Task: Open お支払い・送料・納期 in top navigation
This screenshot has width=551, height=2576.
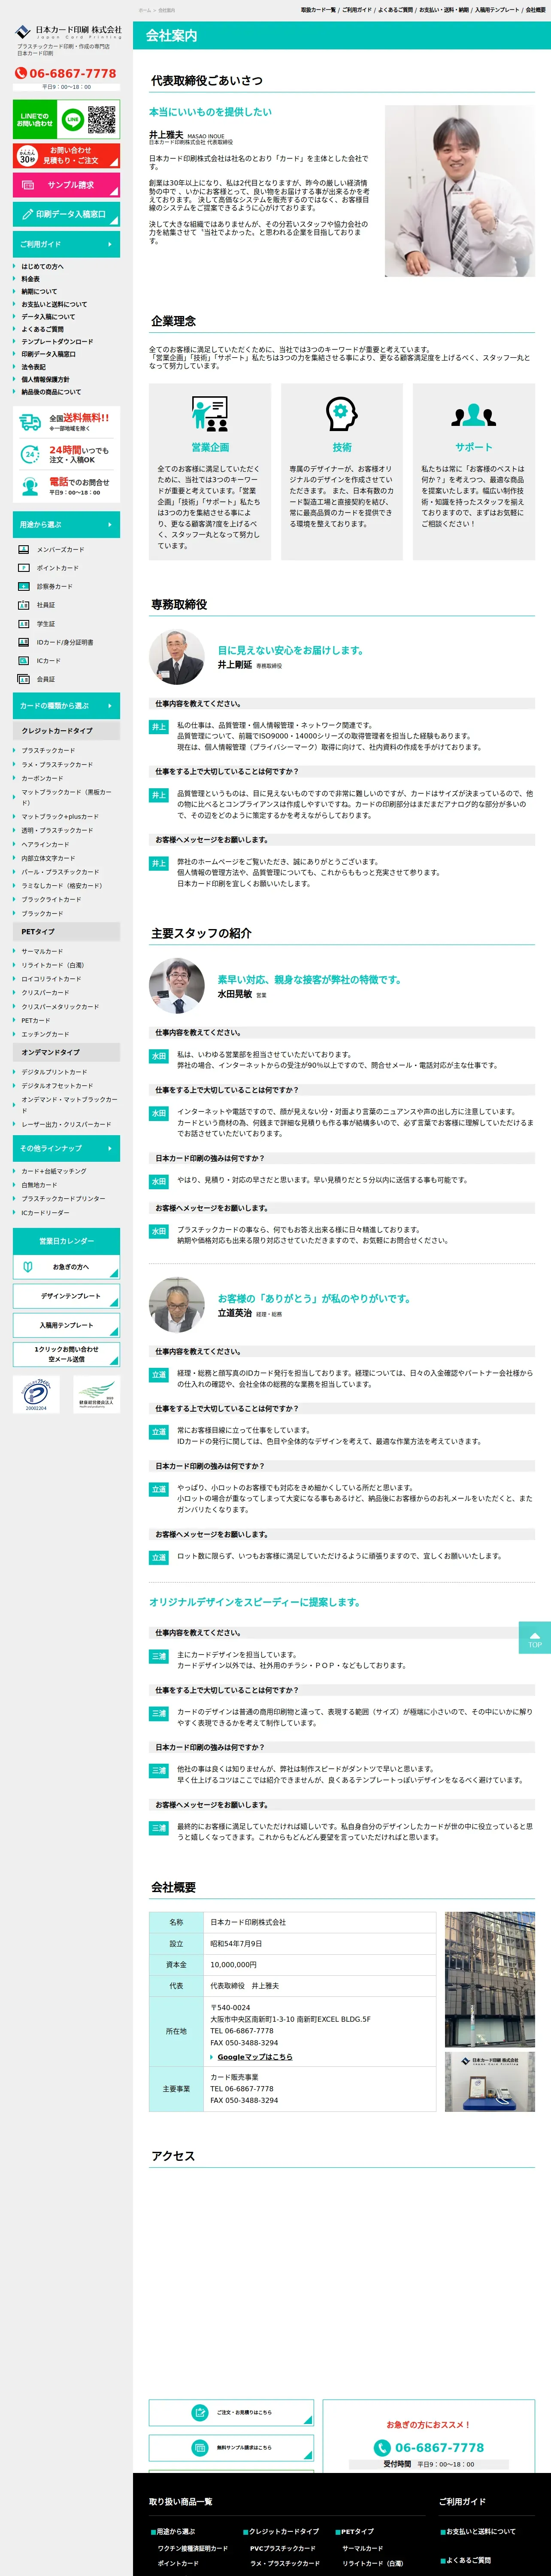Action: 444,10
